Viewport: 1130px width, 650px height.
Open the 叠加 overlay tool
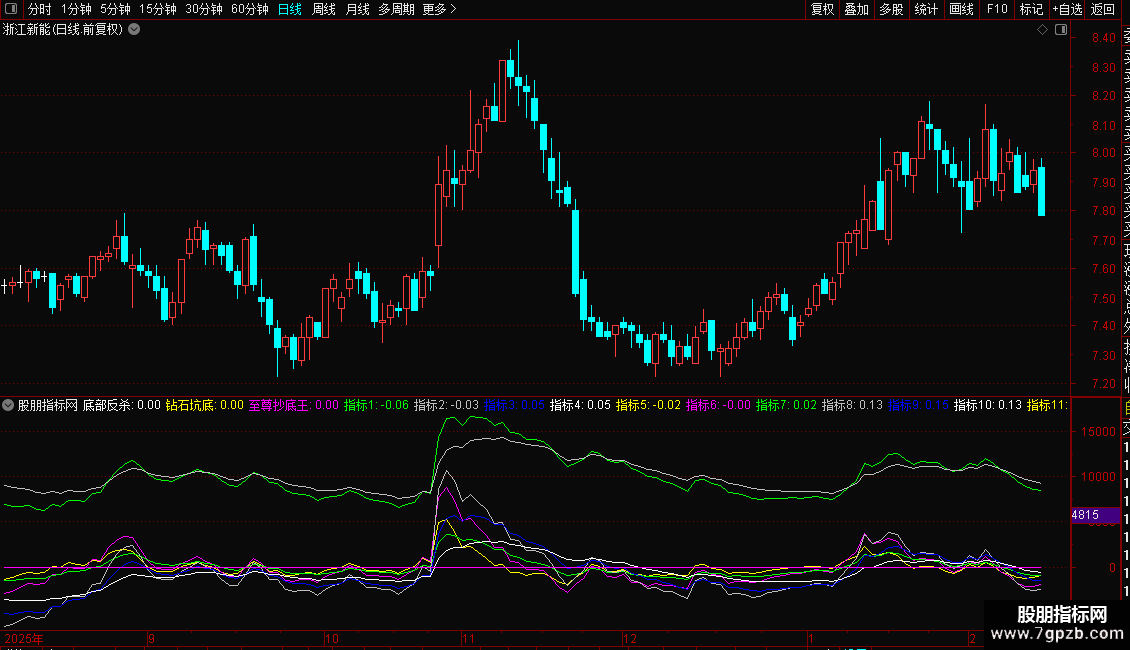[856, 9]
